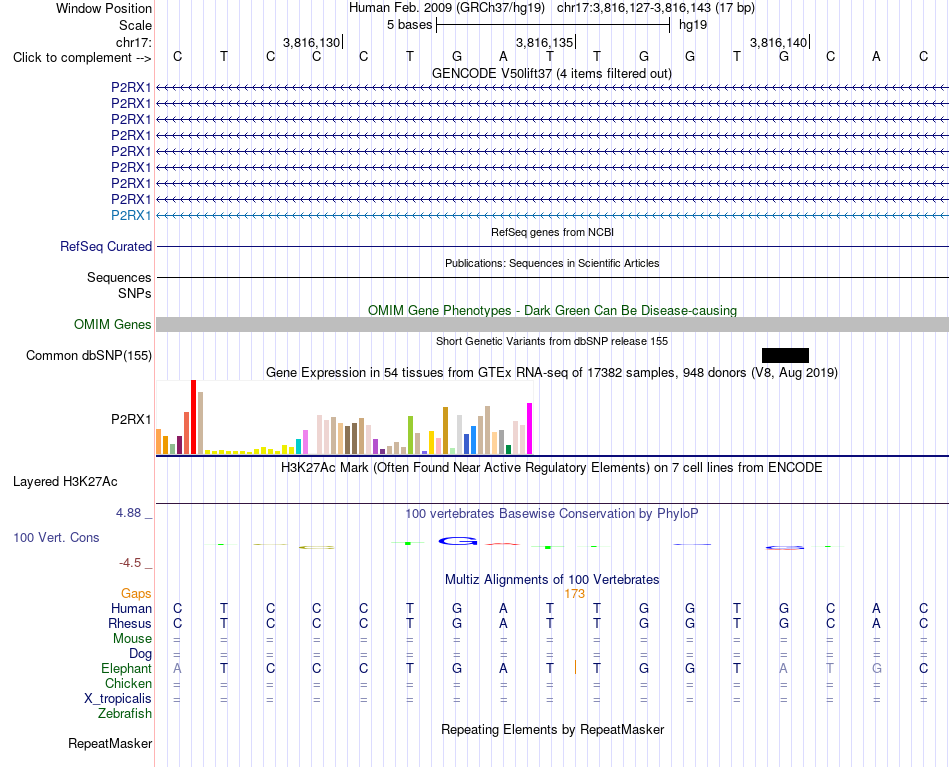The height and width of the screenshot is (767, 950).
Task: Click the orange 173 gap count
Action: [x=574, y=594]
